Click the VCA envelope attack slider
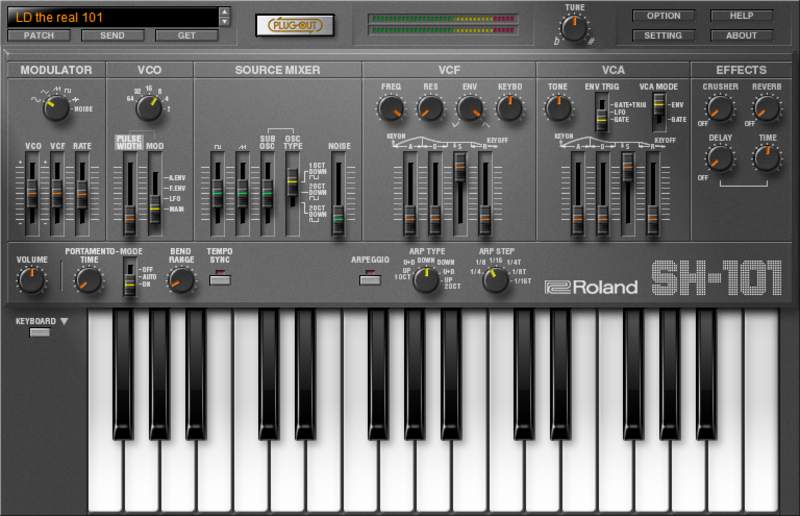The width and height of the screenshot is (800, 516). pyautogui.click(x=577, y=194)
